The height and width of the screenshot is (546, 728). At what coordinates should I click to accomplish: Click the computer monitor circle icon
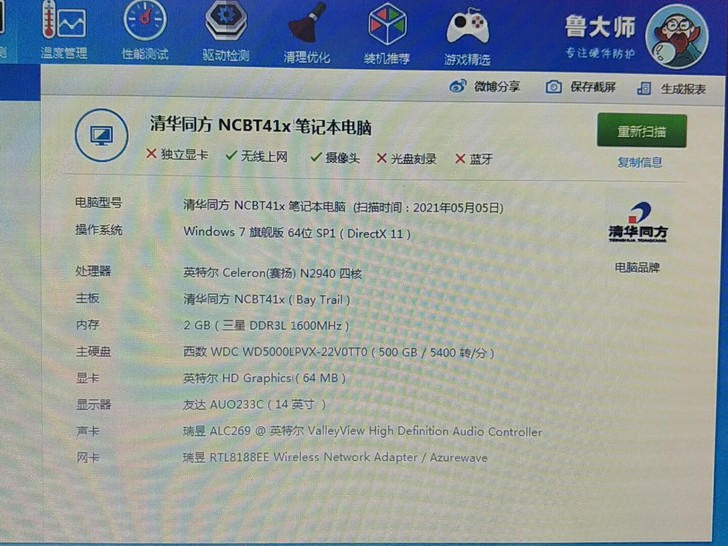[x=102, y=135]
